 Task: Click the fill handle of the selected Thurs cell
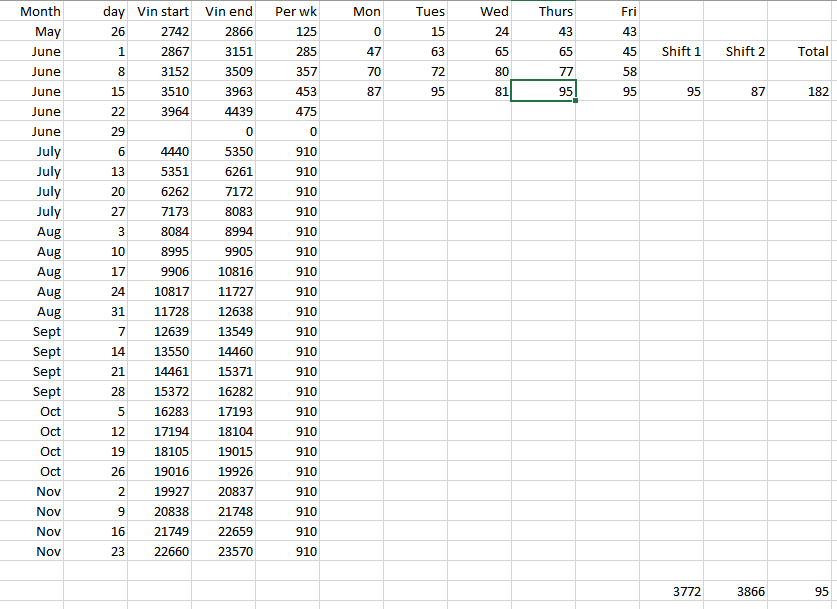(x=575, y=100)
